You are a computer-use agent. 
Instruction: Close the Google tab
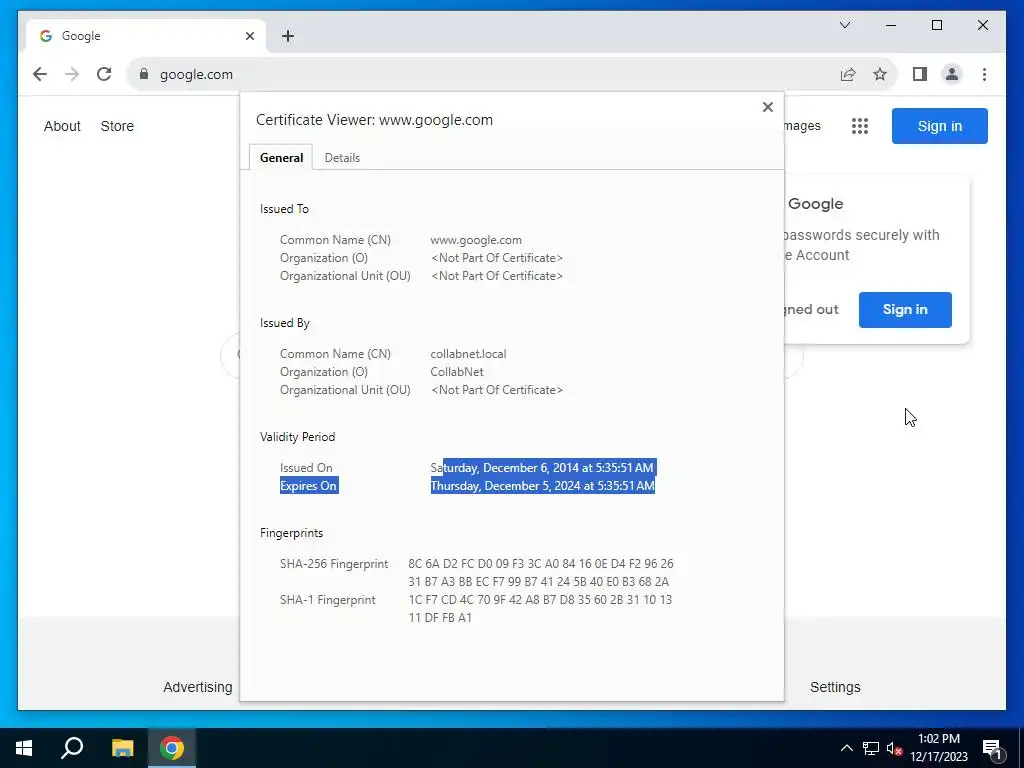tap(249, 36)
